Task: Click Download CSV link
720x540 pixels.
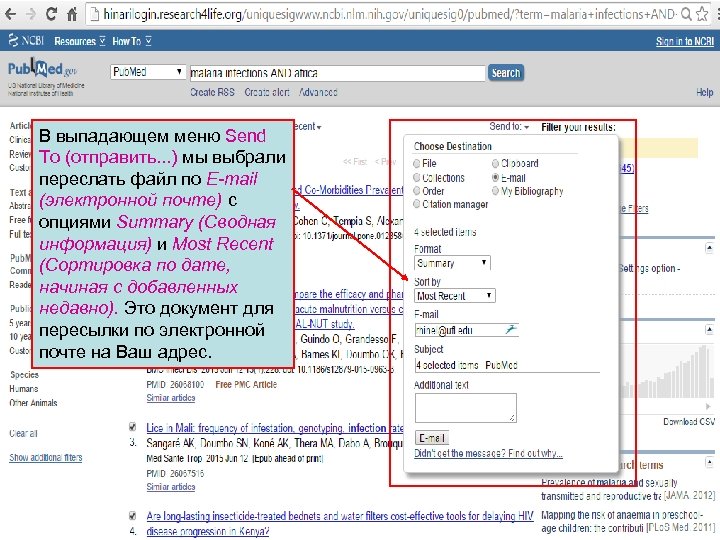Action: click(x=689, y=422)
